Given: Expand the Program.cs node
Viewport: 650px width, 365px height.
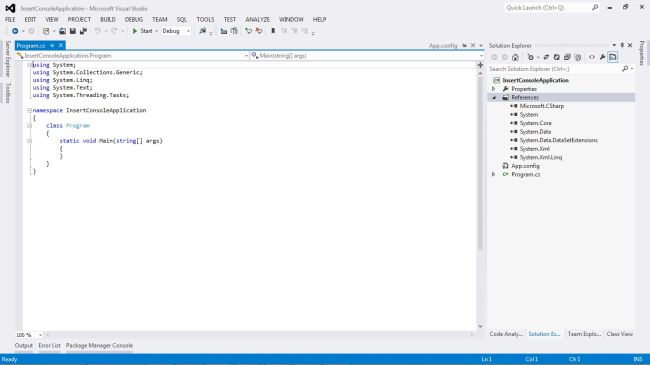Looking at the screenshot, I should (x=494, y=174).
